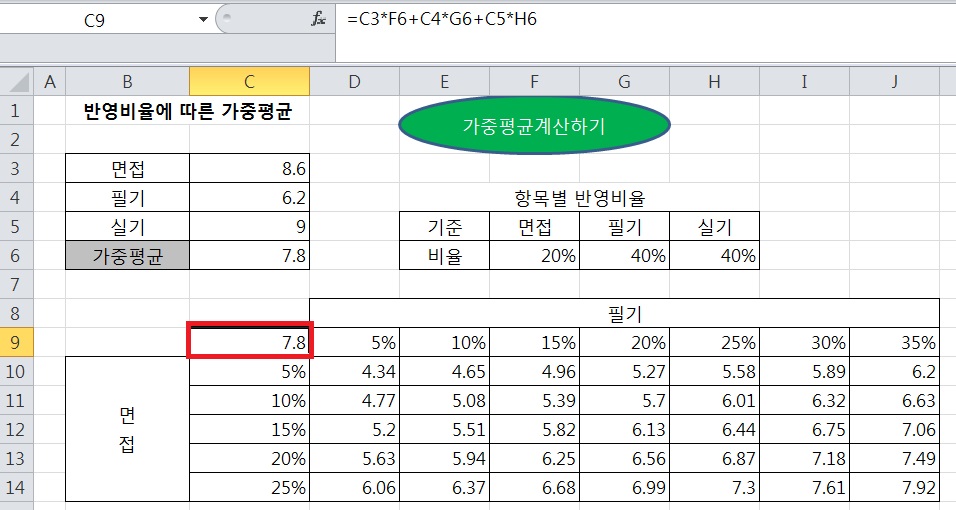Select row 9 header
956x510 pixels.
16,342
